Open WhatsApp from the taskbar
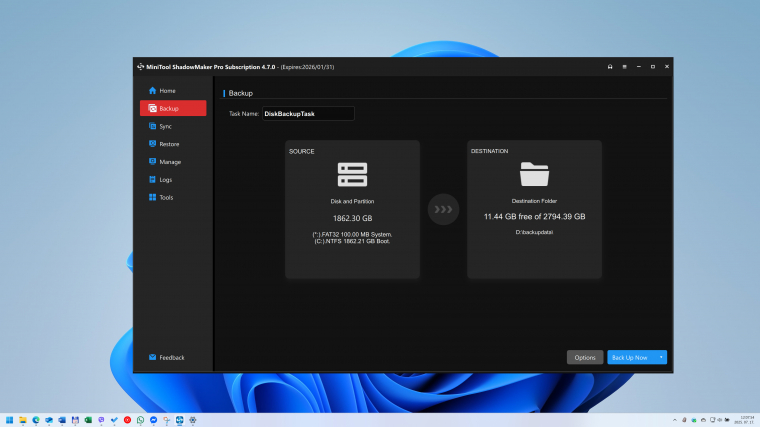This screenshot has height=427, width=760. (141, 420)
